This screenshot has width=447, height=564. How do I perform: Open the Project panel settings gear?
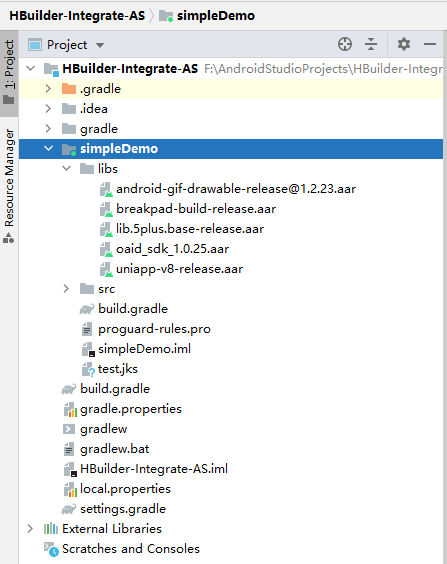404,45
